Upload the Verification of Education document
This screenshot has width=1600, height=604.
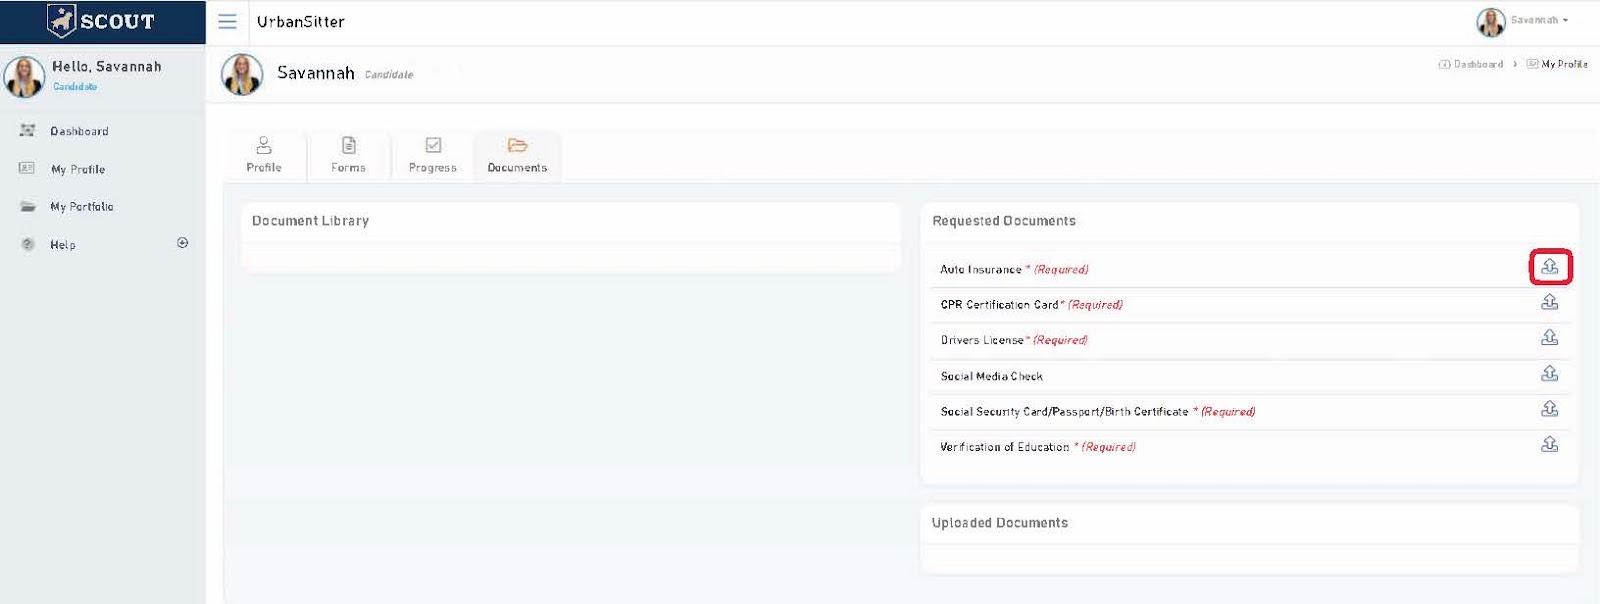1550,444
